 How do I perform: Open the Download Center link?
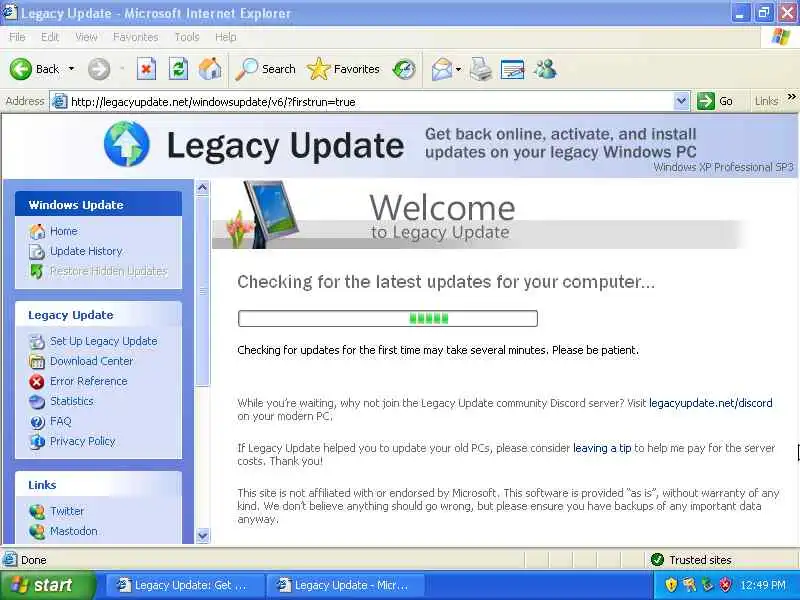pos(91,361)
